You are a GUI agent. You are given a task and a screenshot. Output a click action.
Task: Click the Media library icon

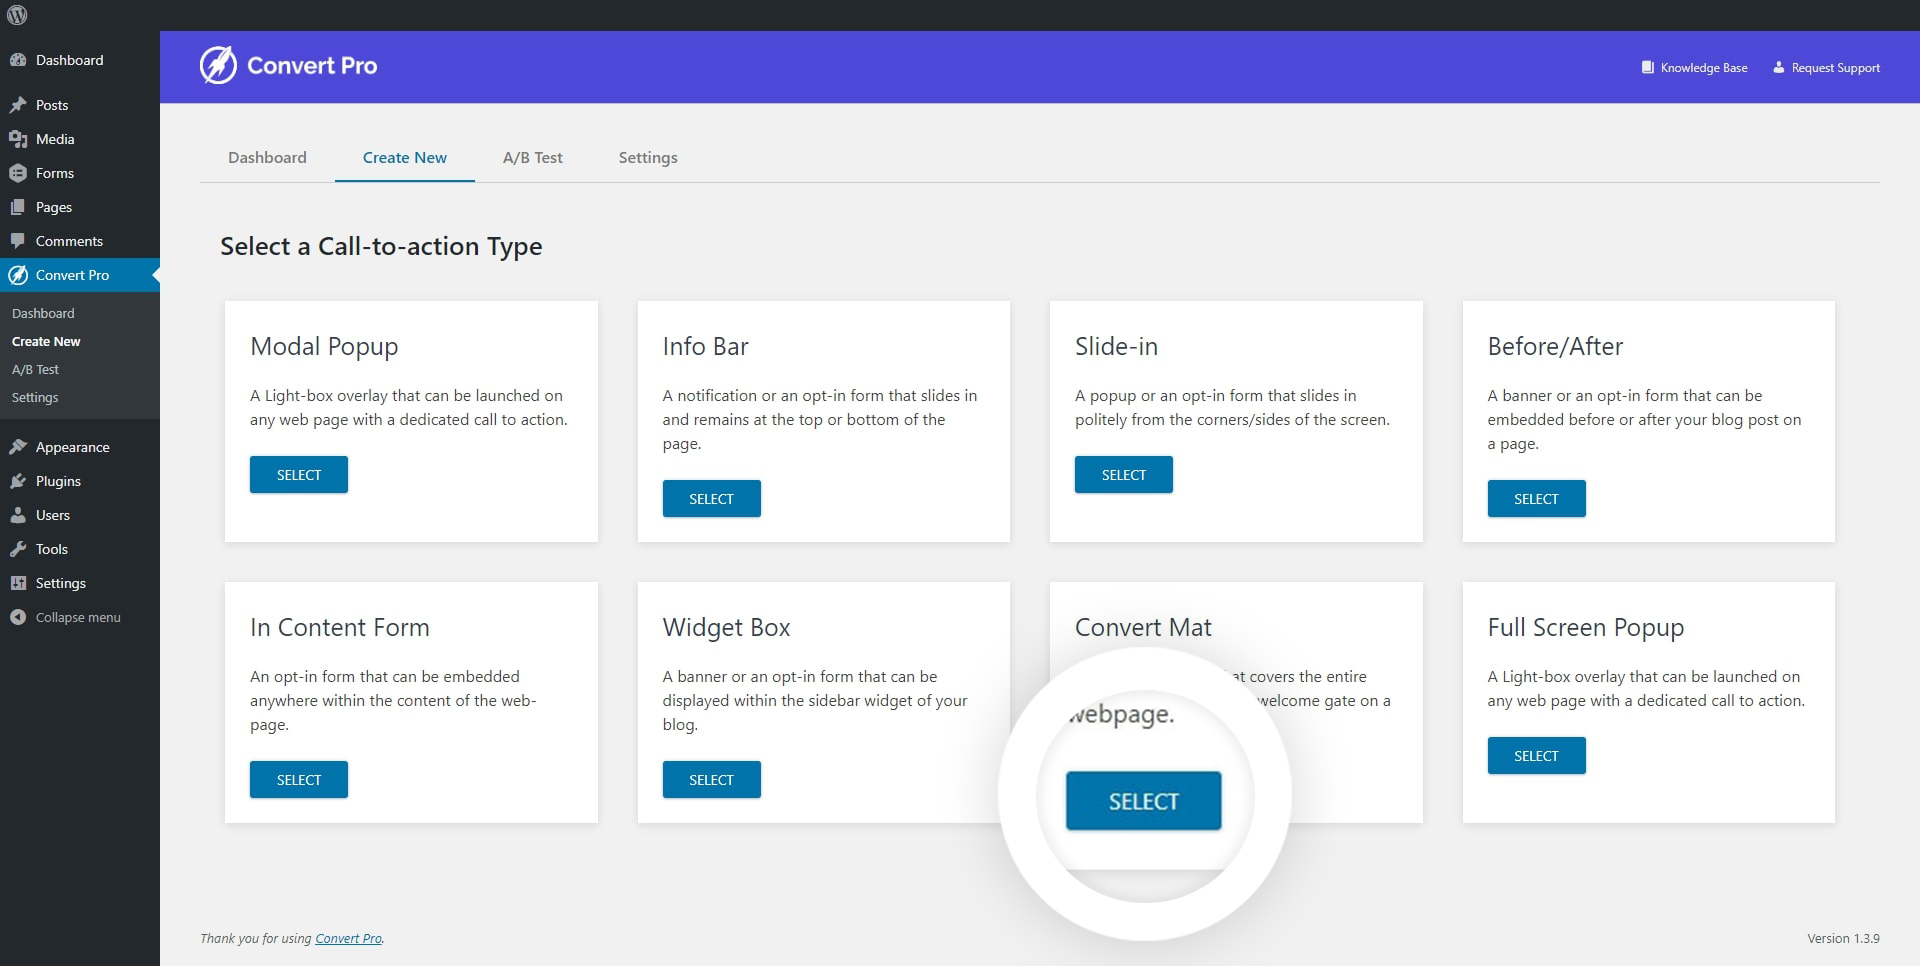[x=18, y=139]
